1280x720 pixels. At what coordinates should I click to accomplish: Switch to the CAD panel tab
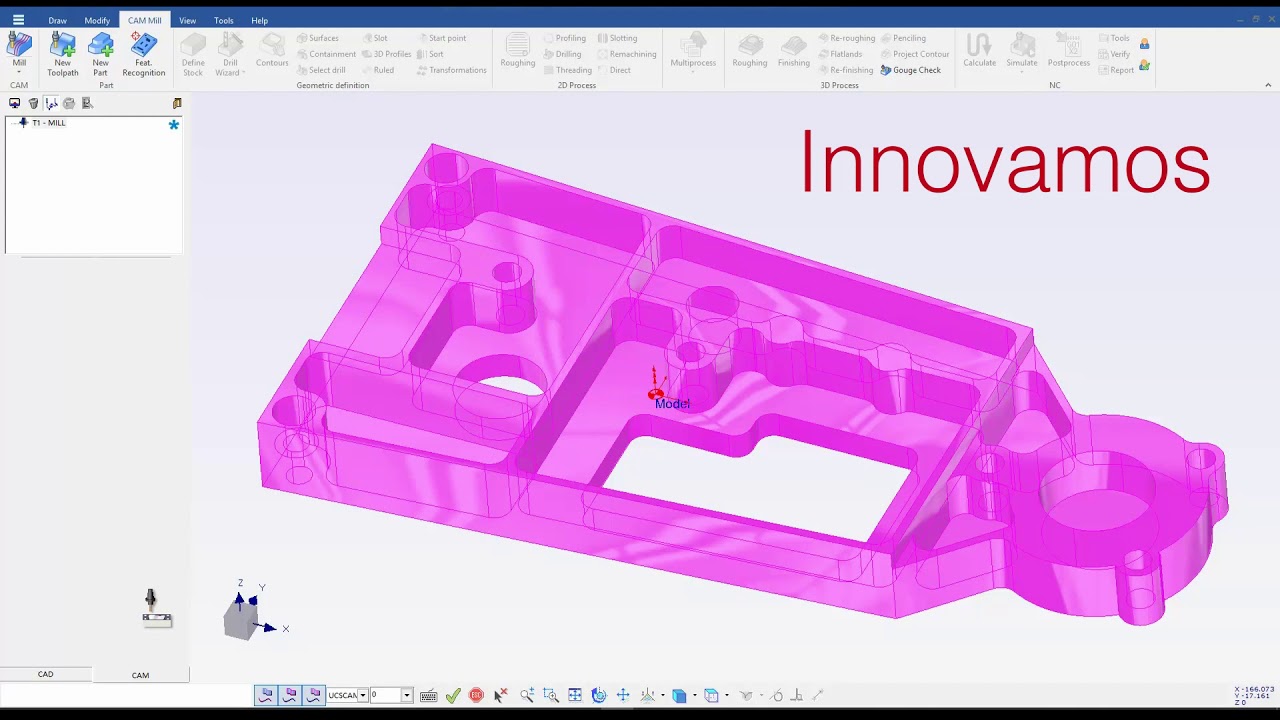46,674
